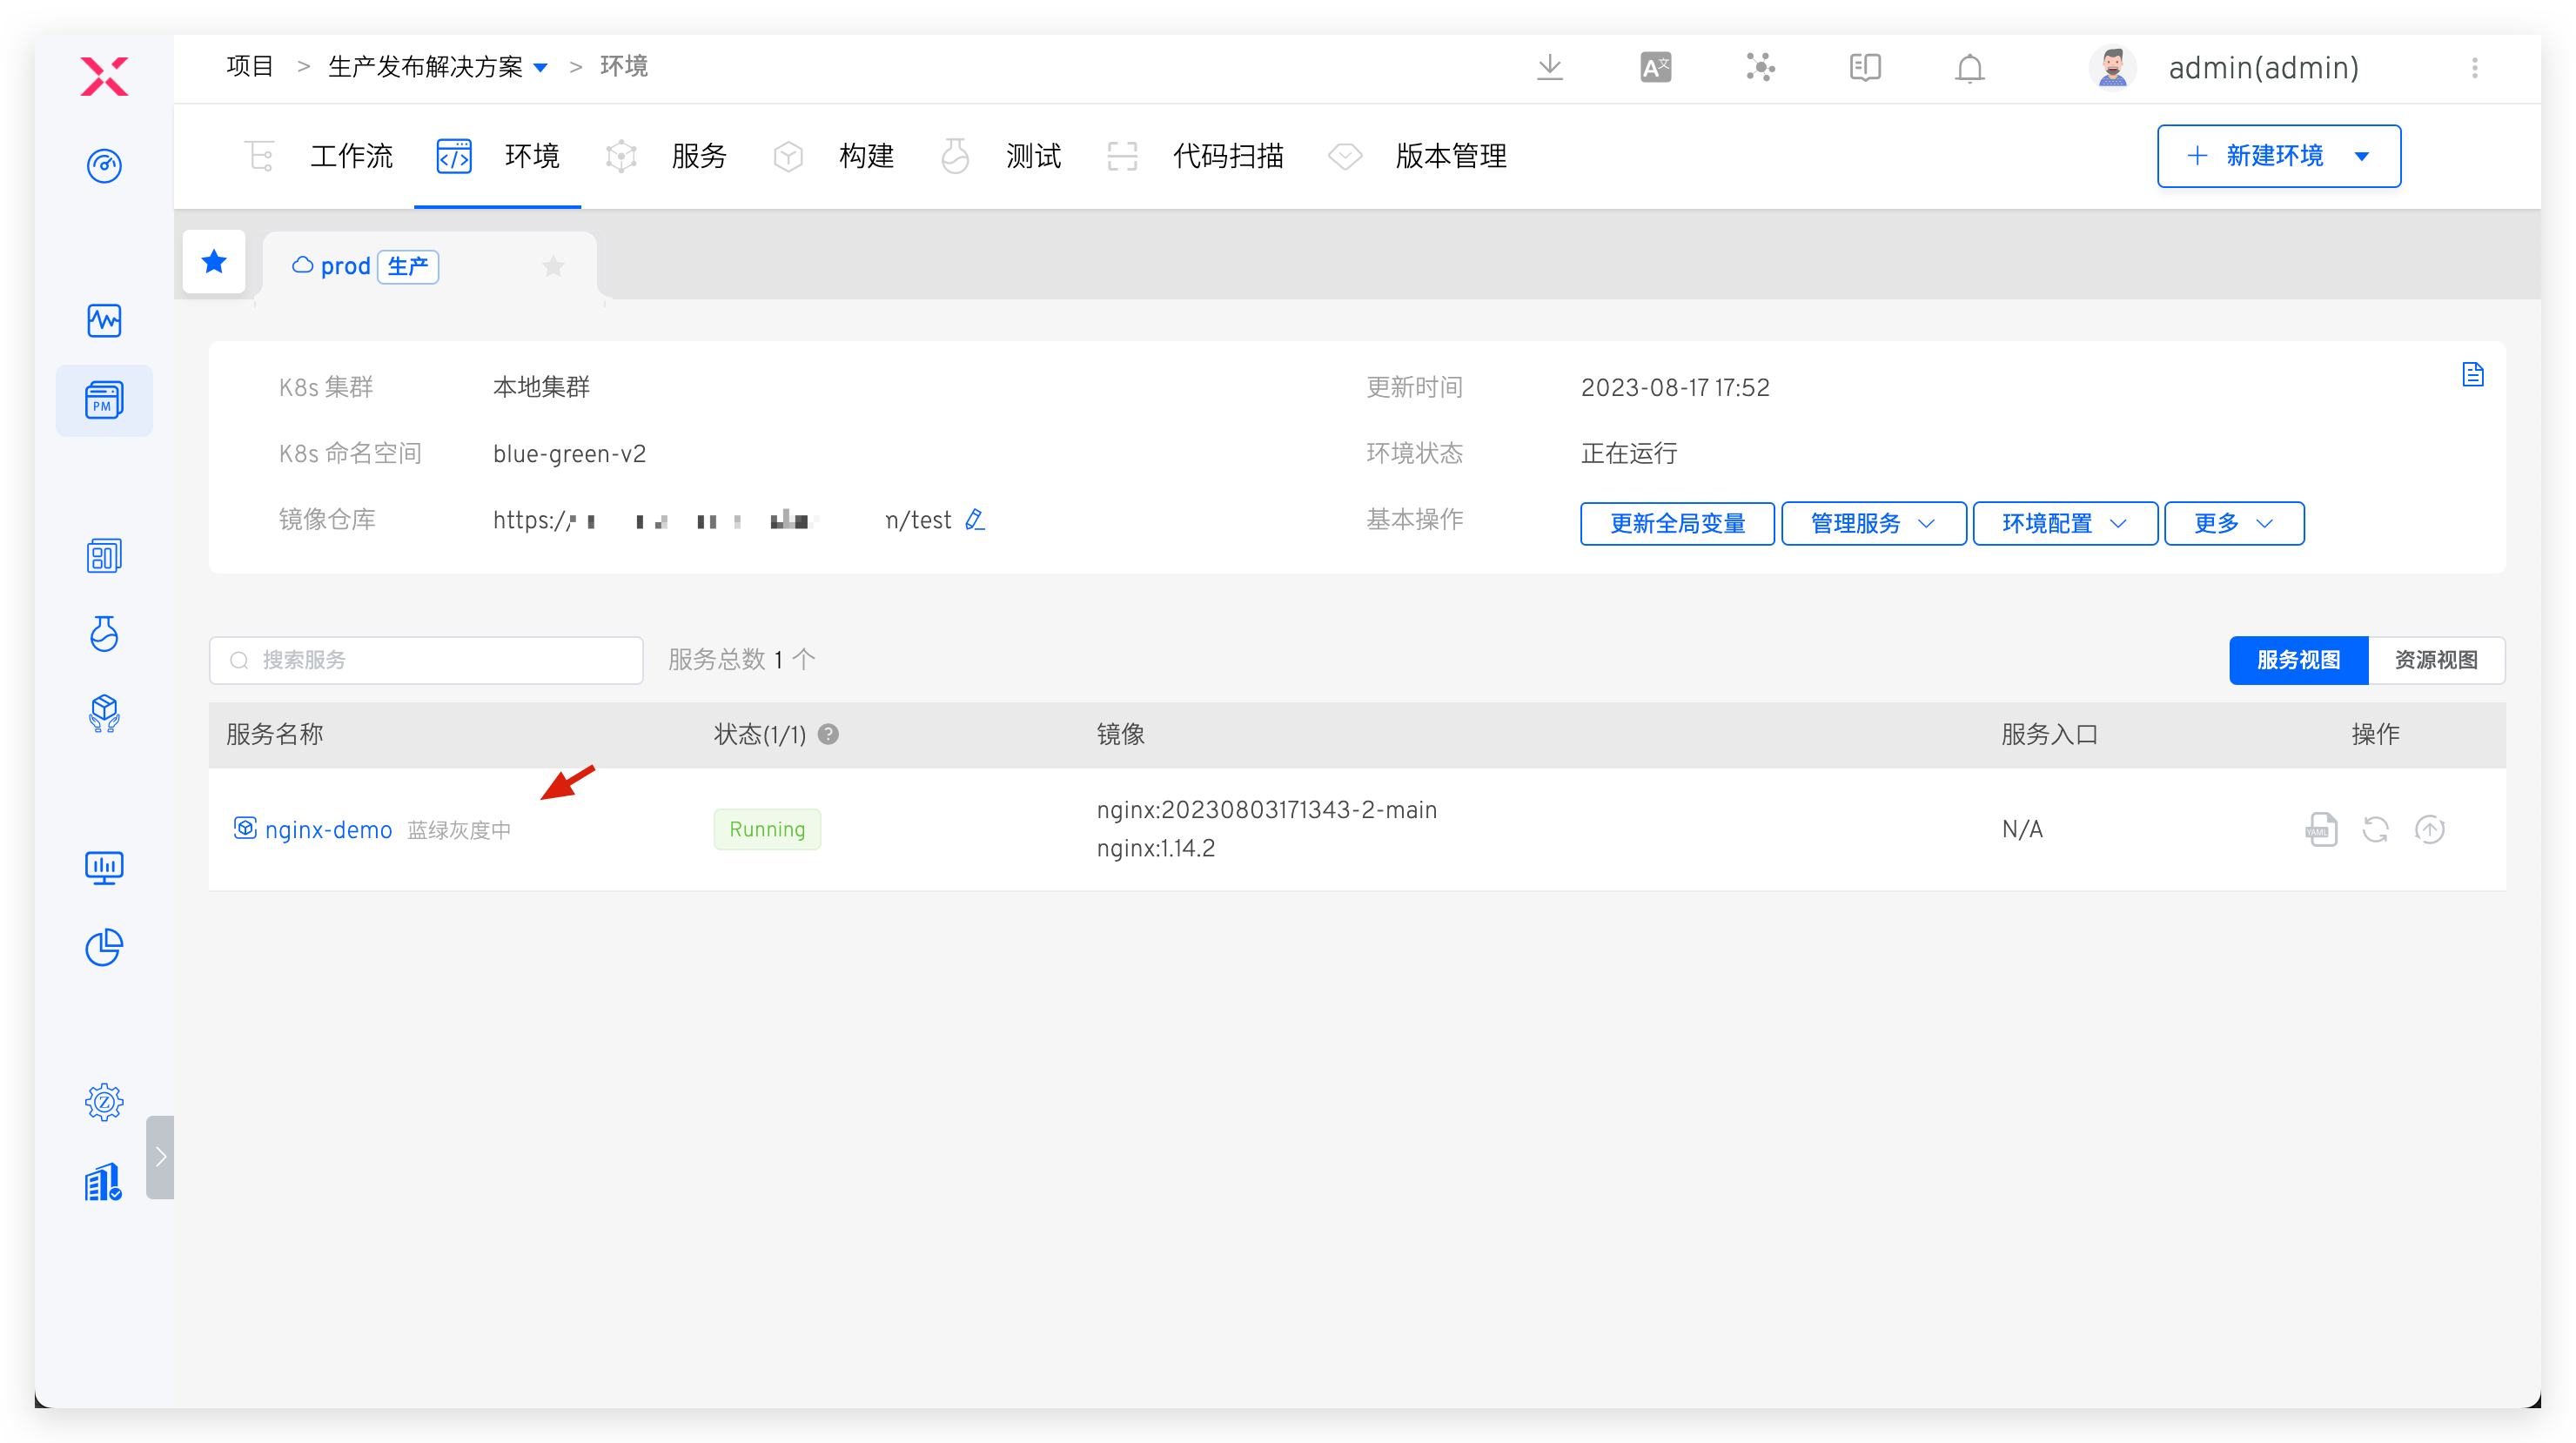The height and width of the screenshot is (1443, 2576).
Task: Click the upgrade arrow icon for nginx-demo
Action: [x=2429, y=829]
